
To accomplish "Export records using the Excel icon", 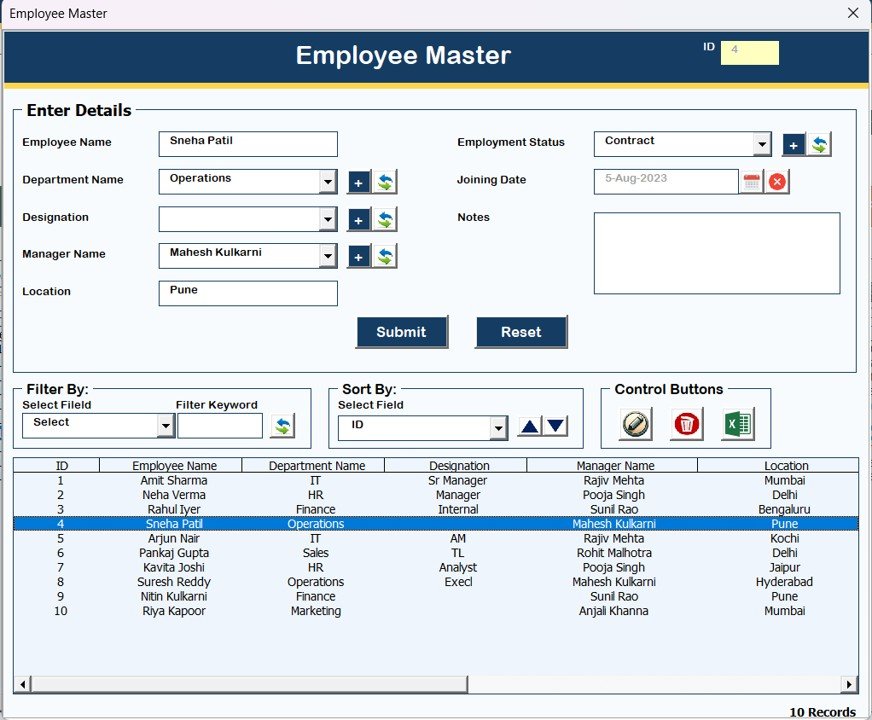I will [740, 425].
